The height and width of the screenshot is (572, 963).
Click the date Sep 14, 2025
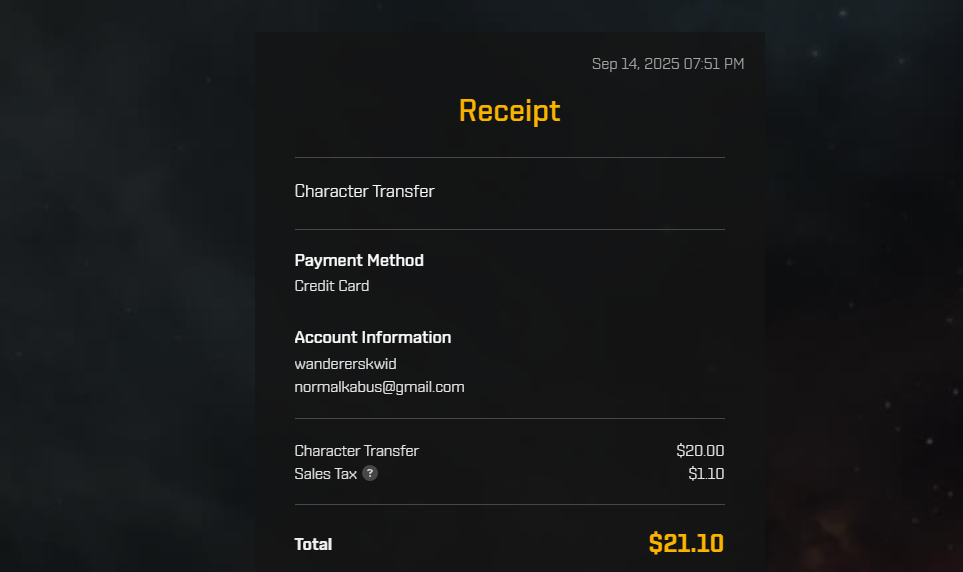[635, 64]
